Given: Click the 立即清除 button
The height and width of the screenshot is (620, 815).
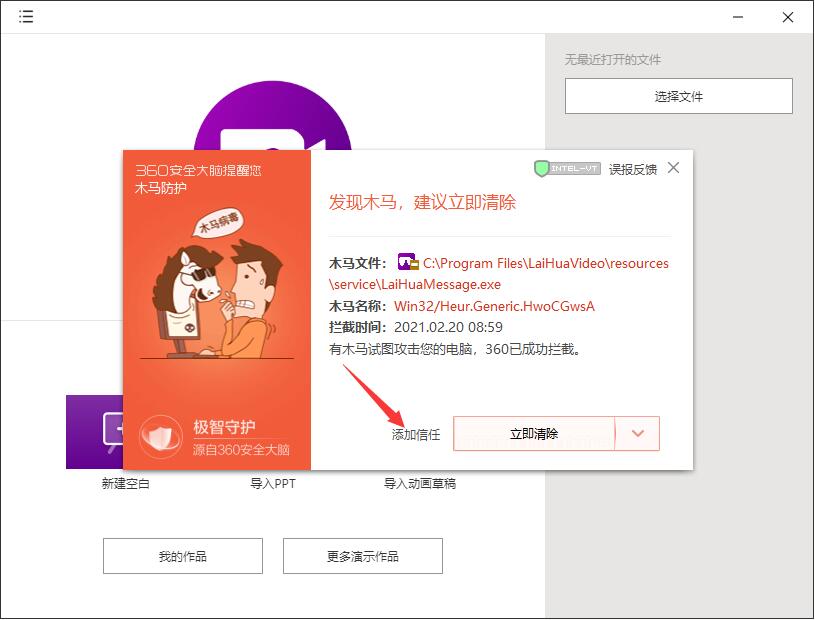Looking at the screenshot, I should [x=534, y=433].
